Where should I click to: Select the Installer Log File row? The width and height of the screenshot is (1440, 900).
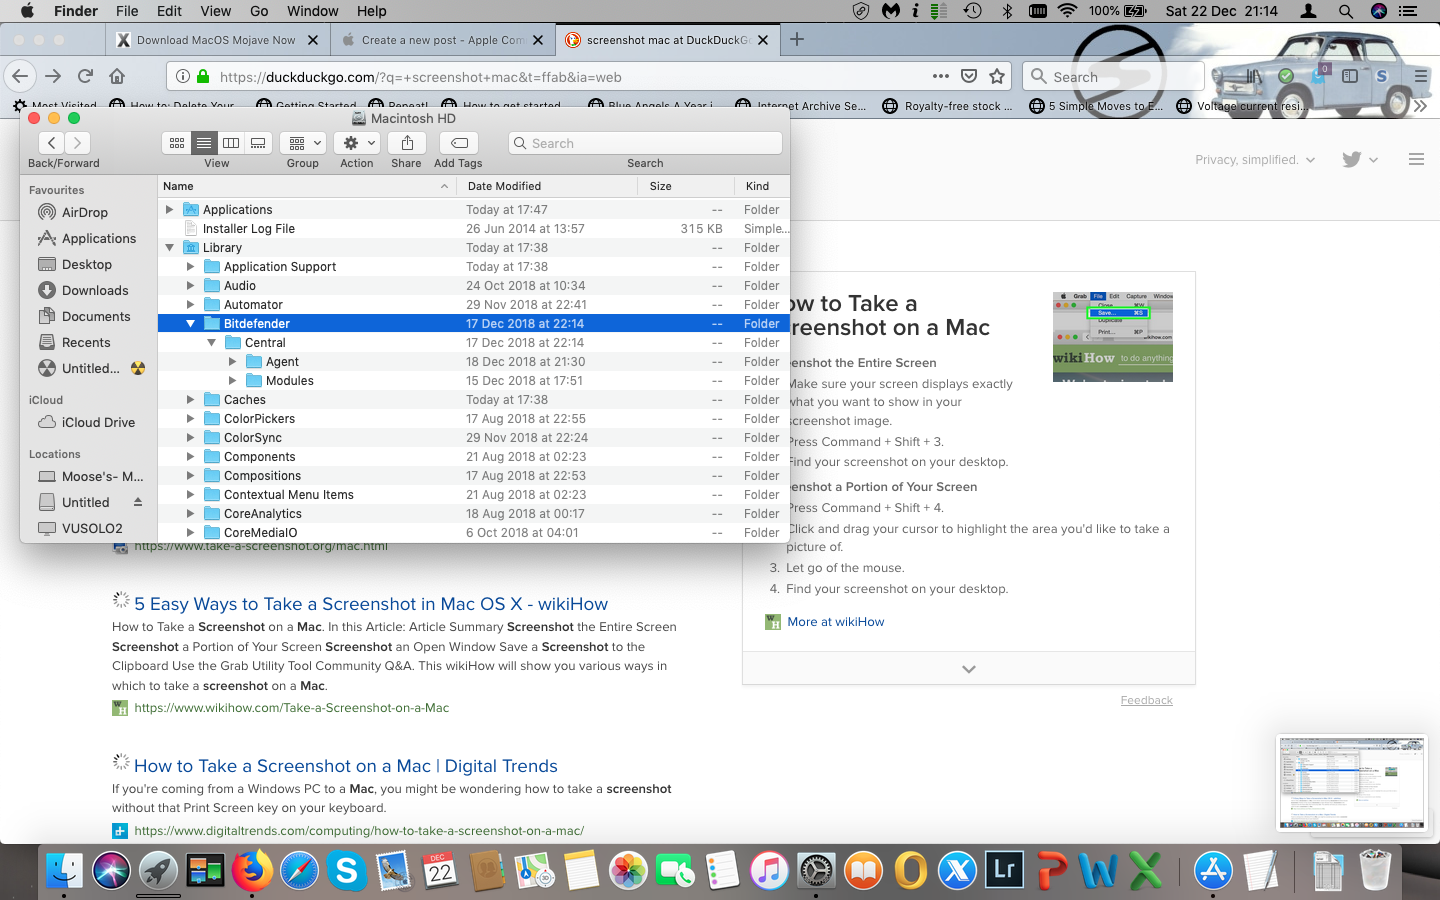[474, 228]
